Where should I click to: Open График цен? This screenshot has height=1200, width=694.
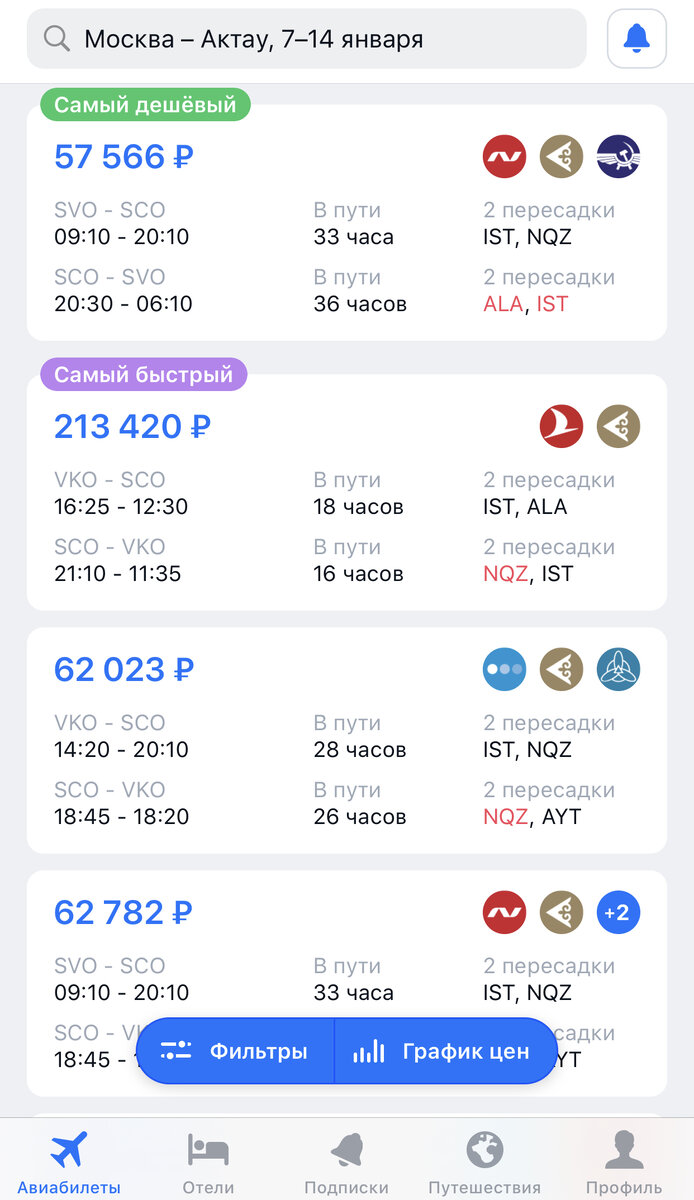pos(444,1050)
